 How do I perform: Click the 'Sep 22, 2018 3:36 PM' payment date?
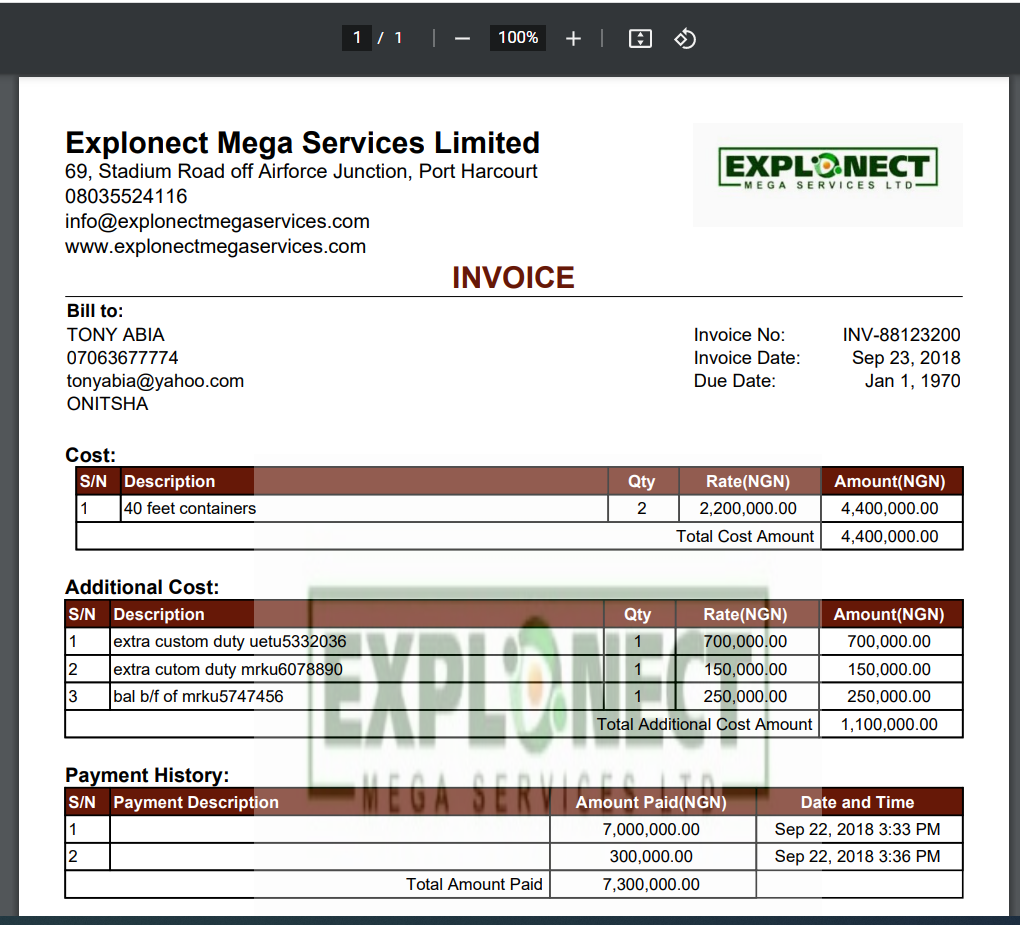pos(857,856)
